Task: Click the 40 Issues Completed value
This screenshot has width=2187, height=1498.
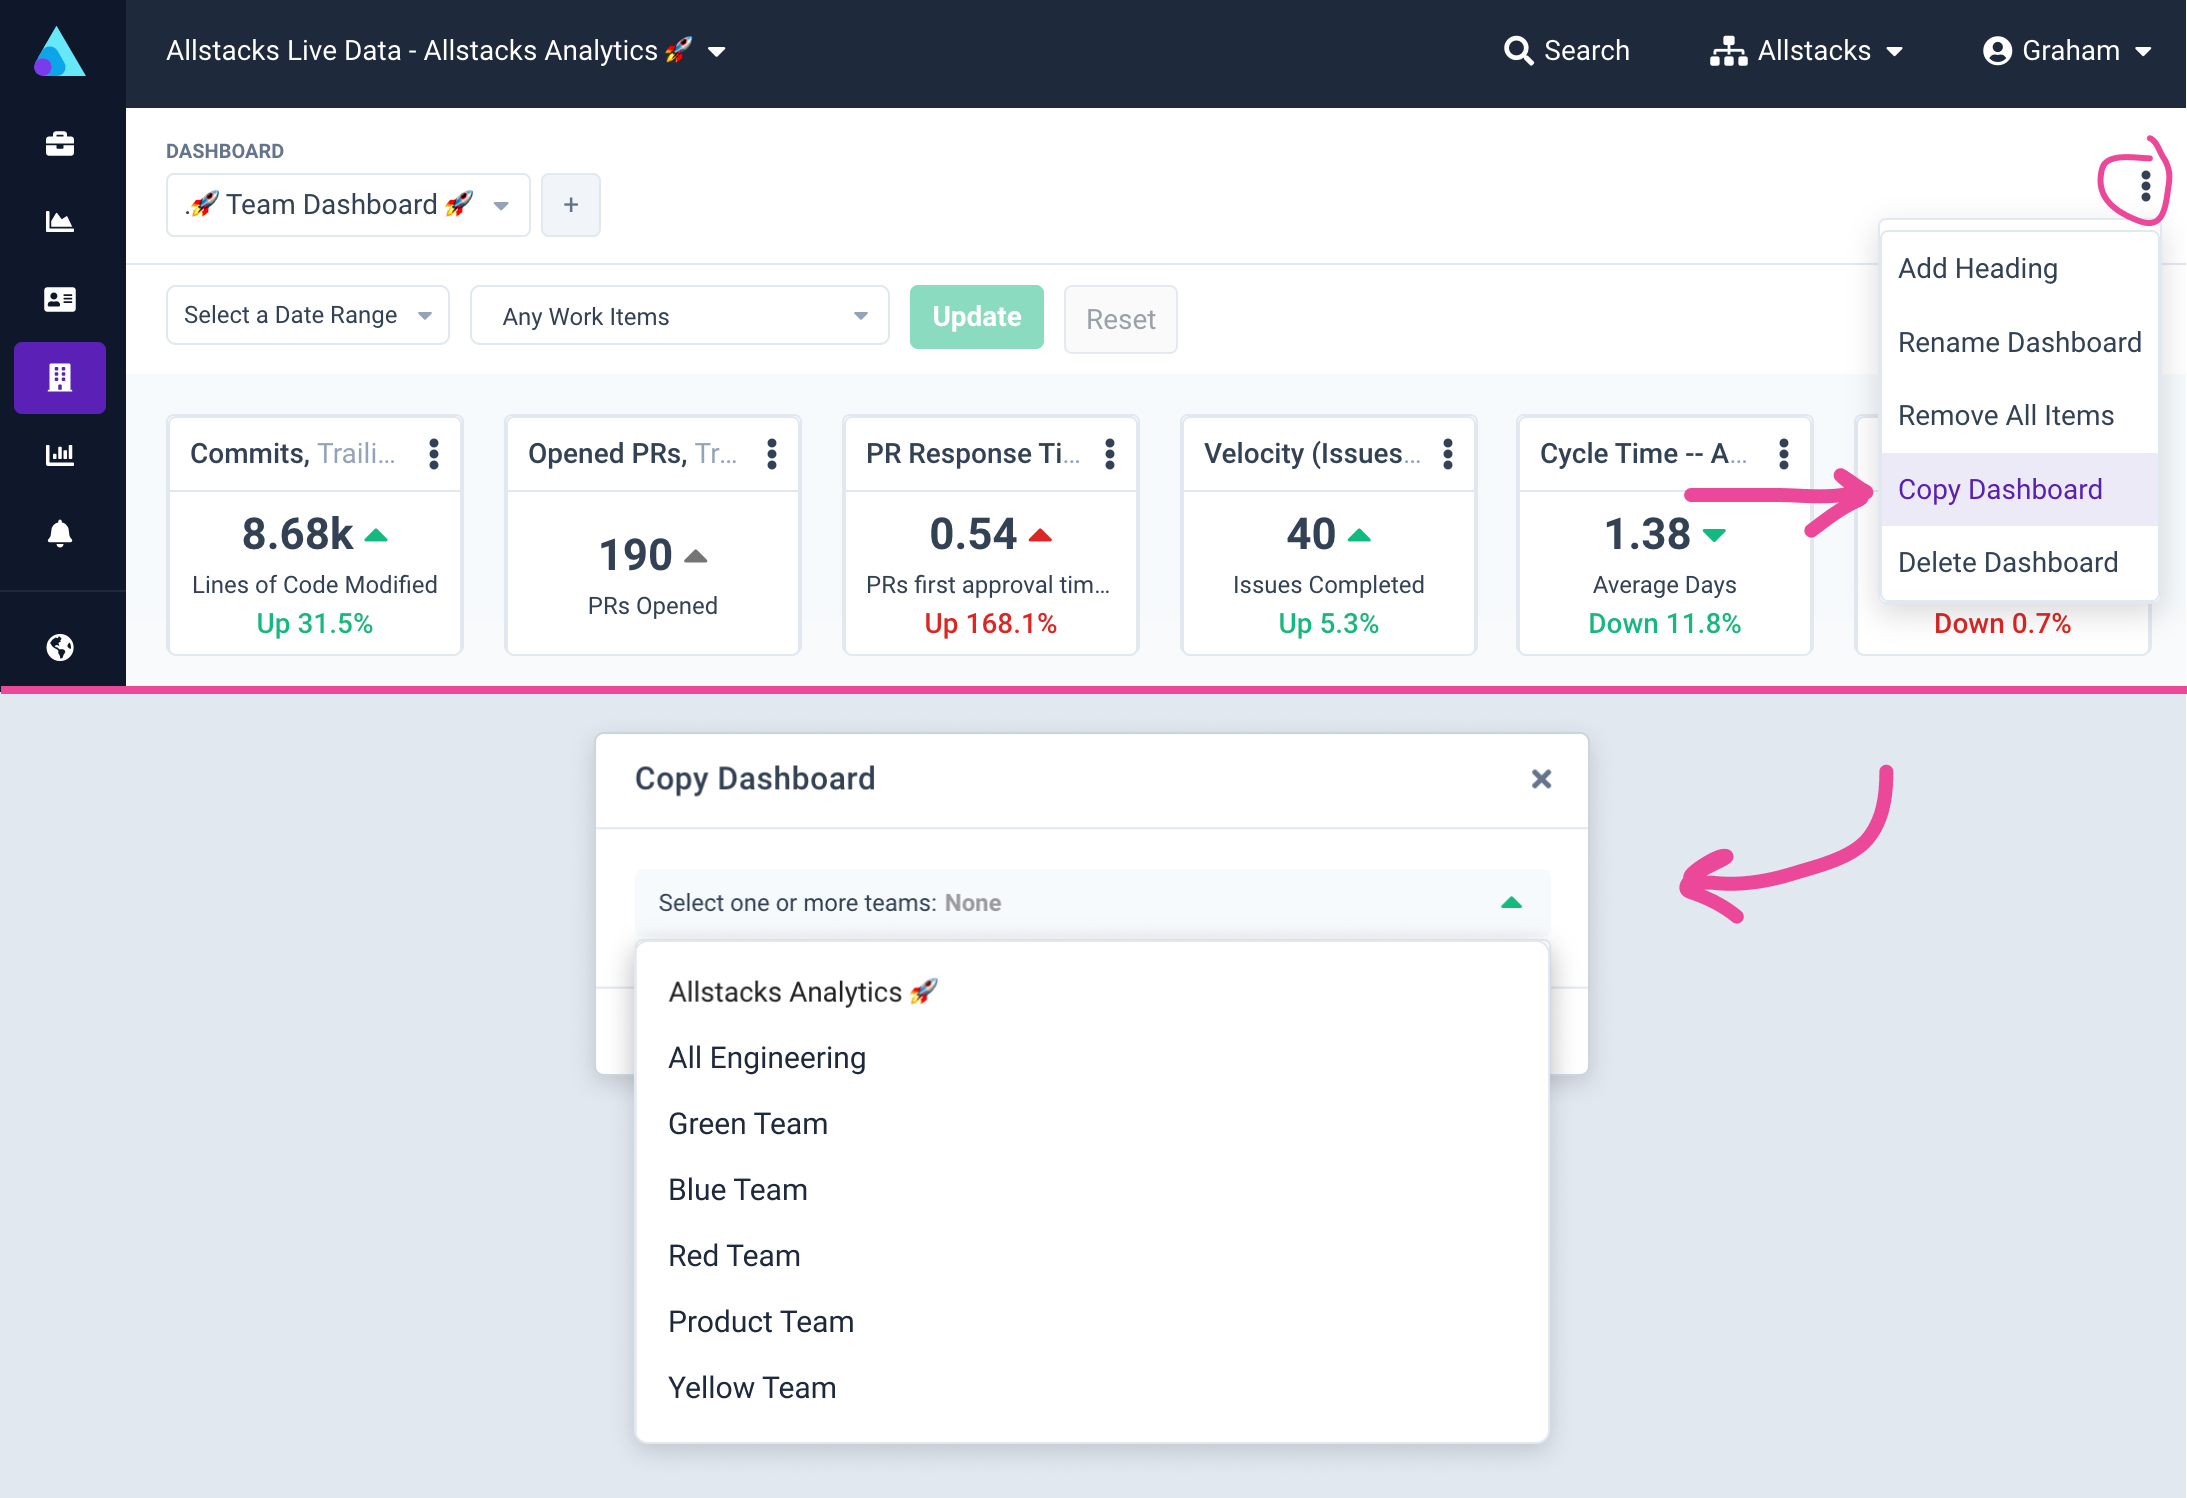Action: (1311, 534)
